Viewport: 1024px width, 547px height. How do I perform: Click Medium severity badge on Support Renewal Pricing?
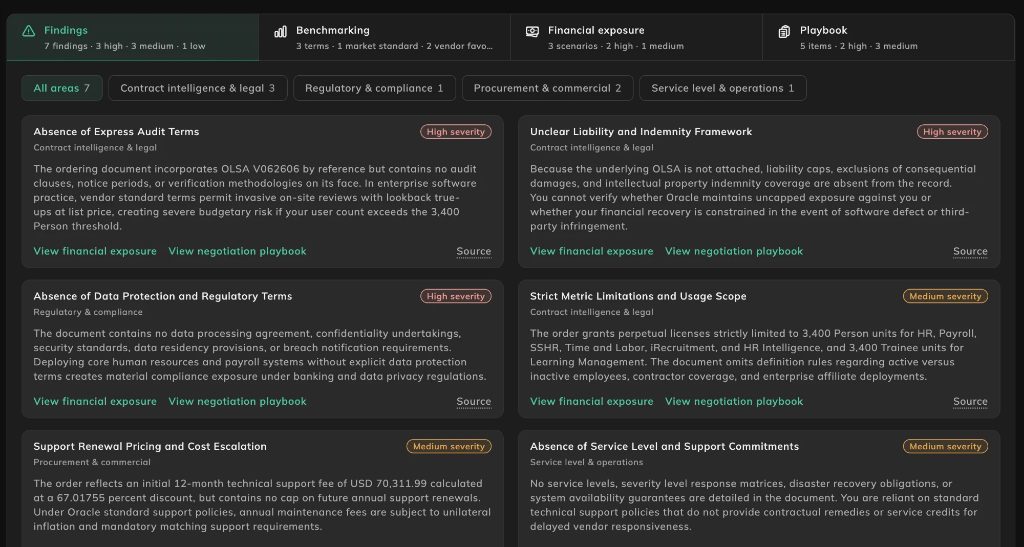pyautogui.click(x=449, y=446)
